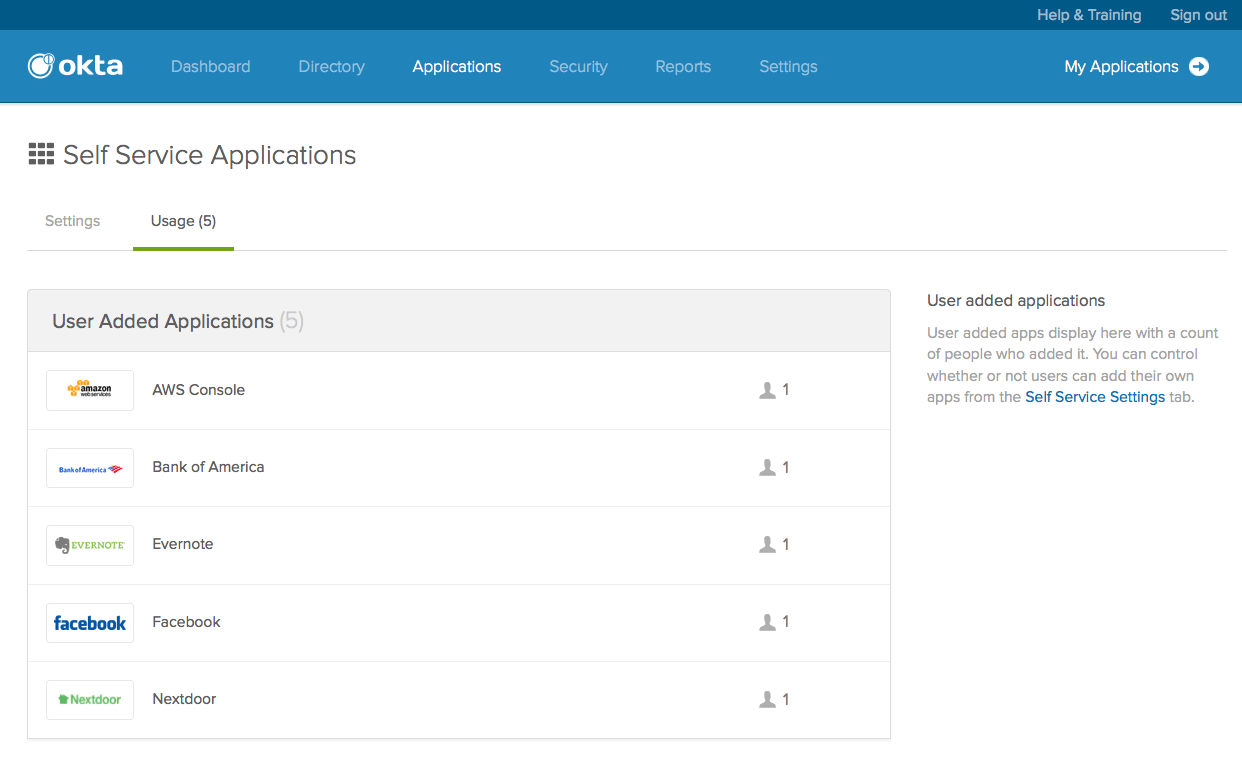
Task: Click the Evernote logo thumbnail
Action: click(x=90, y=545)
